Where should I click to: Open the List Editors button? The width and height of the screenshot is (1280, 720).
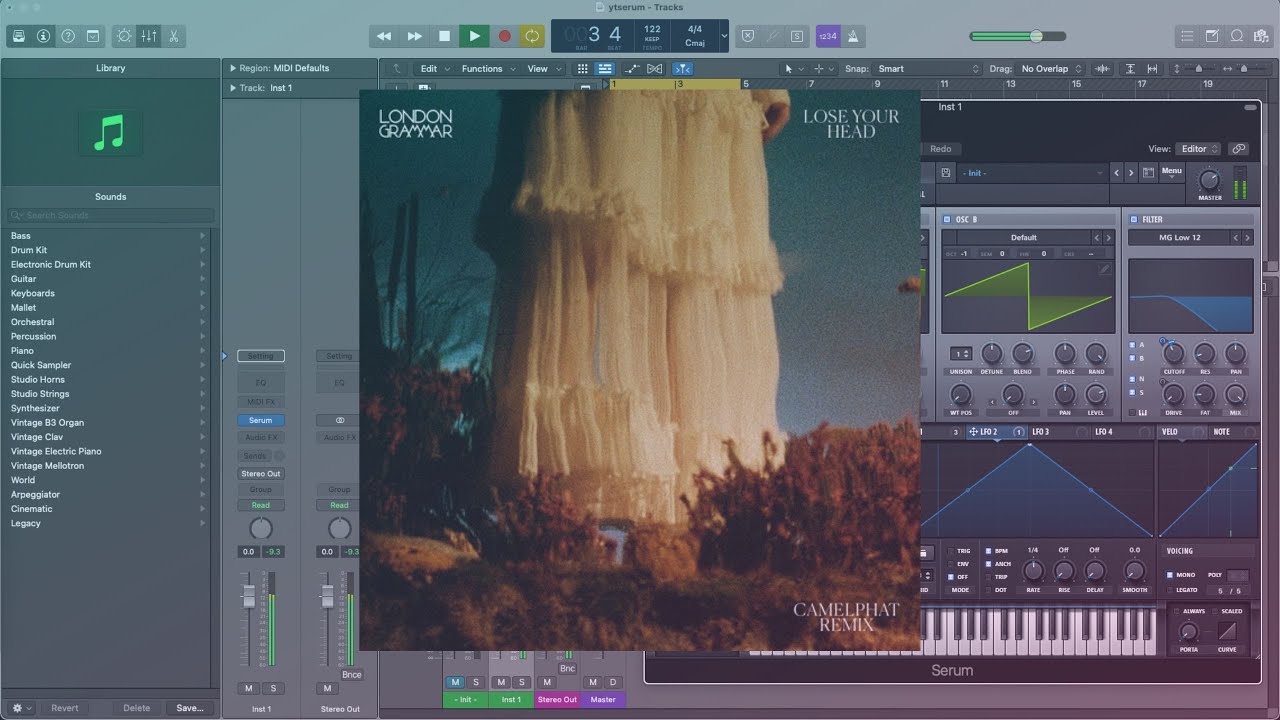click(x=1187, y=36)
